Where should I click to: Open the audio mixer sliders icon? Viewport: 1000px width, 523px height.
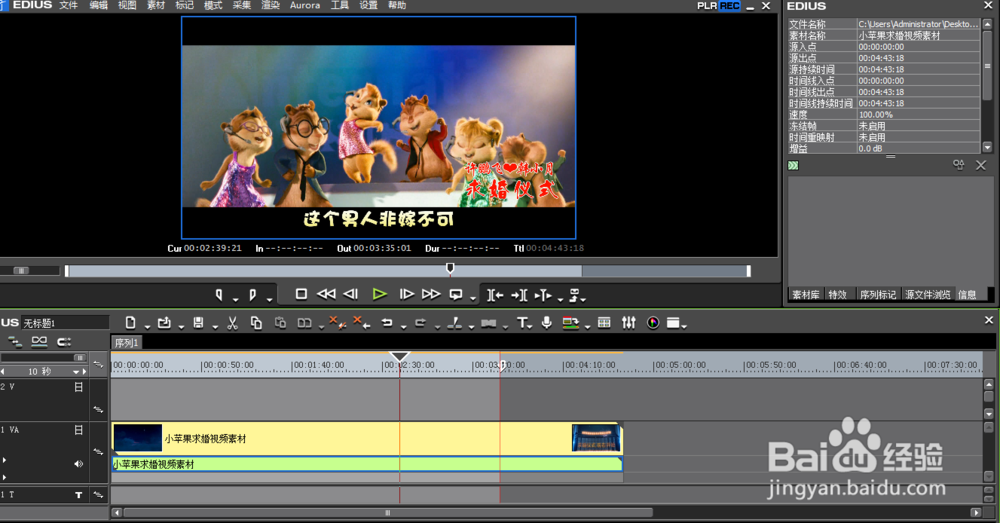629,323
